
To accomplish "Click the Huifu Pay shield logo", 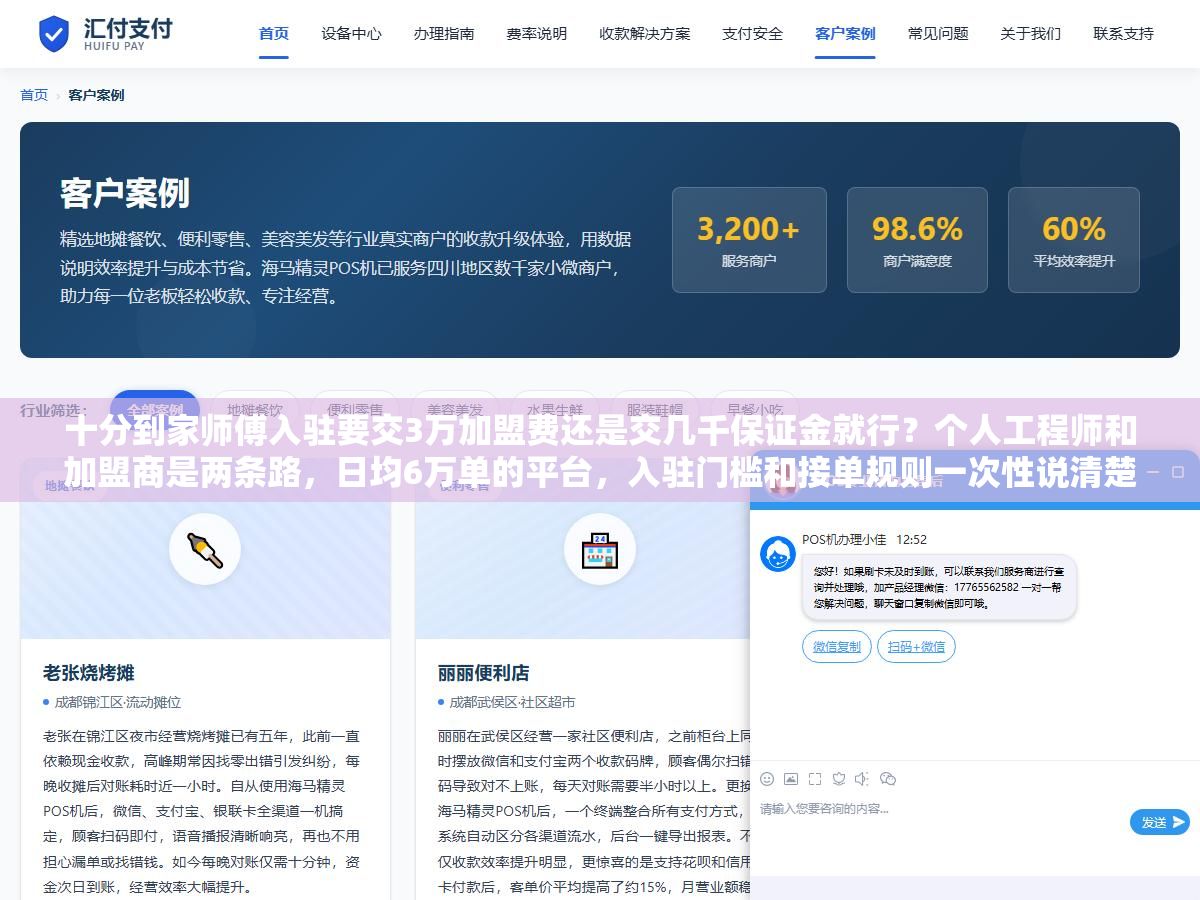I will [54, 33].
